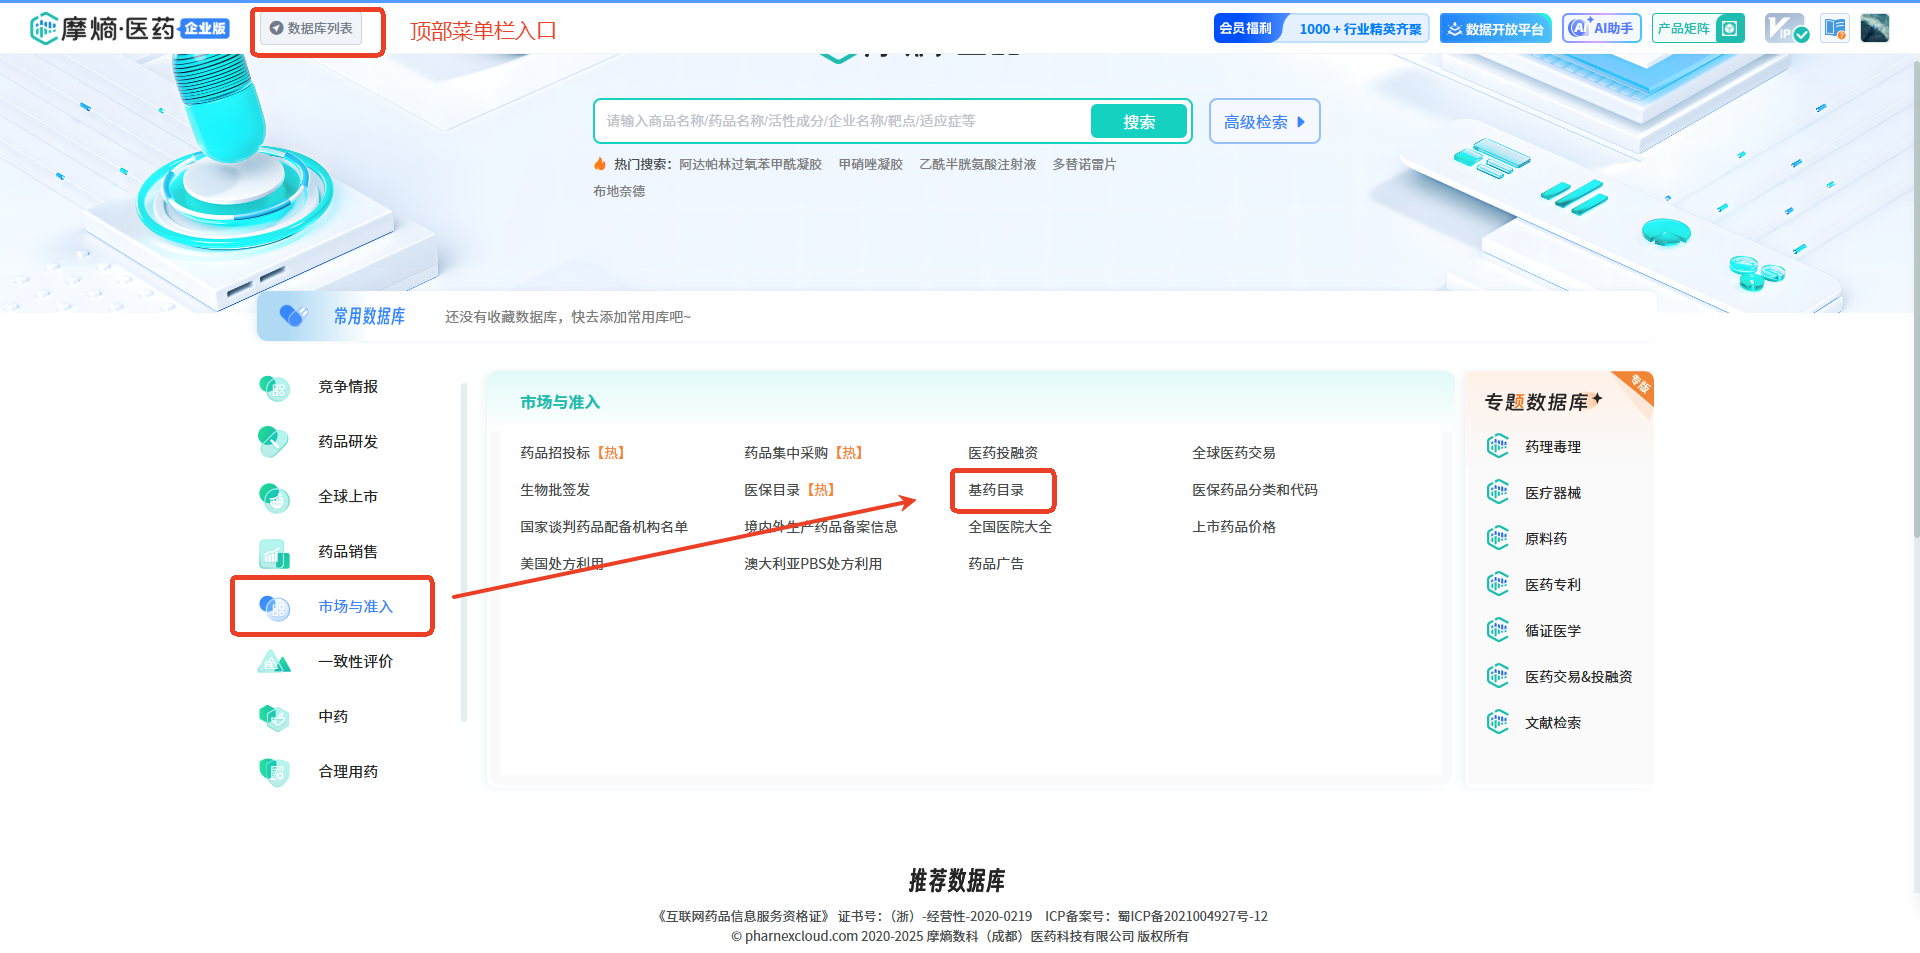This screenshot has height=953, width=1920.
Task: Open the 全国医院大全 database
Action: coord(1010,527)
